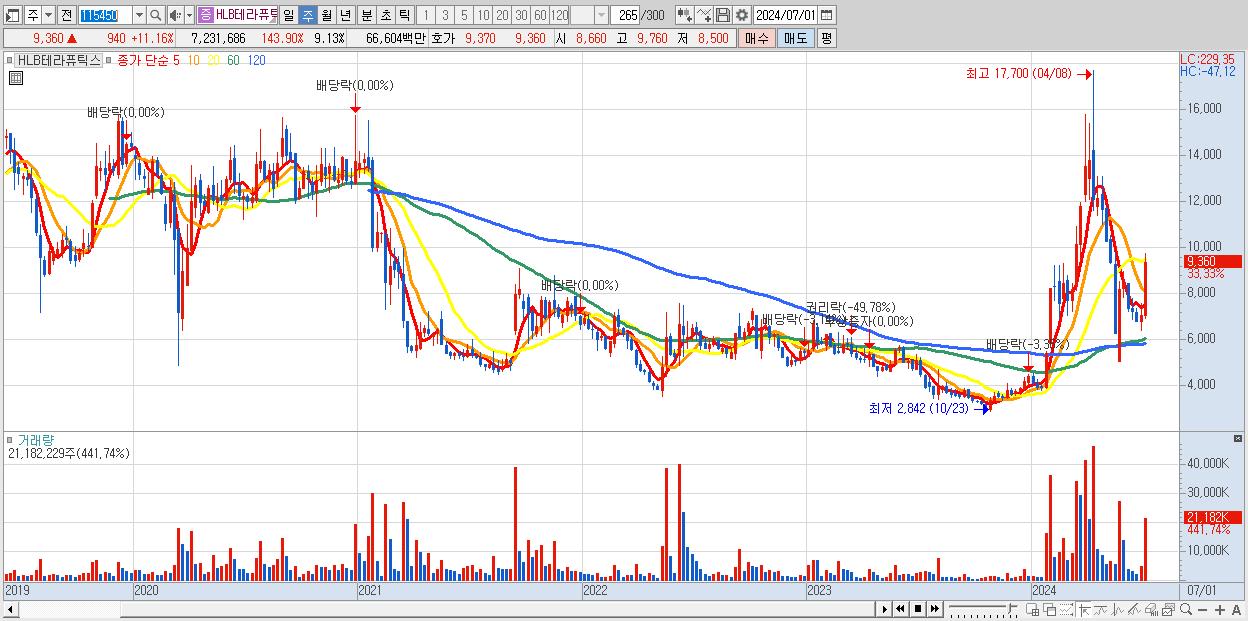Open the custom interval dropdown

point(601,15)
